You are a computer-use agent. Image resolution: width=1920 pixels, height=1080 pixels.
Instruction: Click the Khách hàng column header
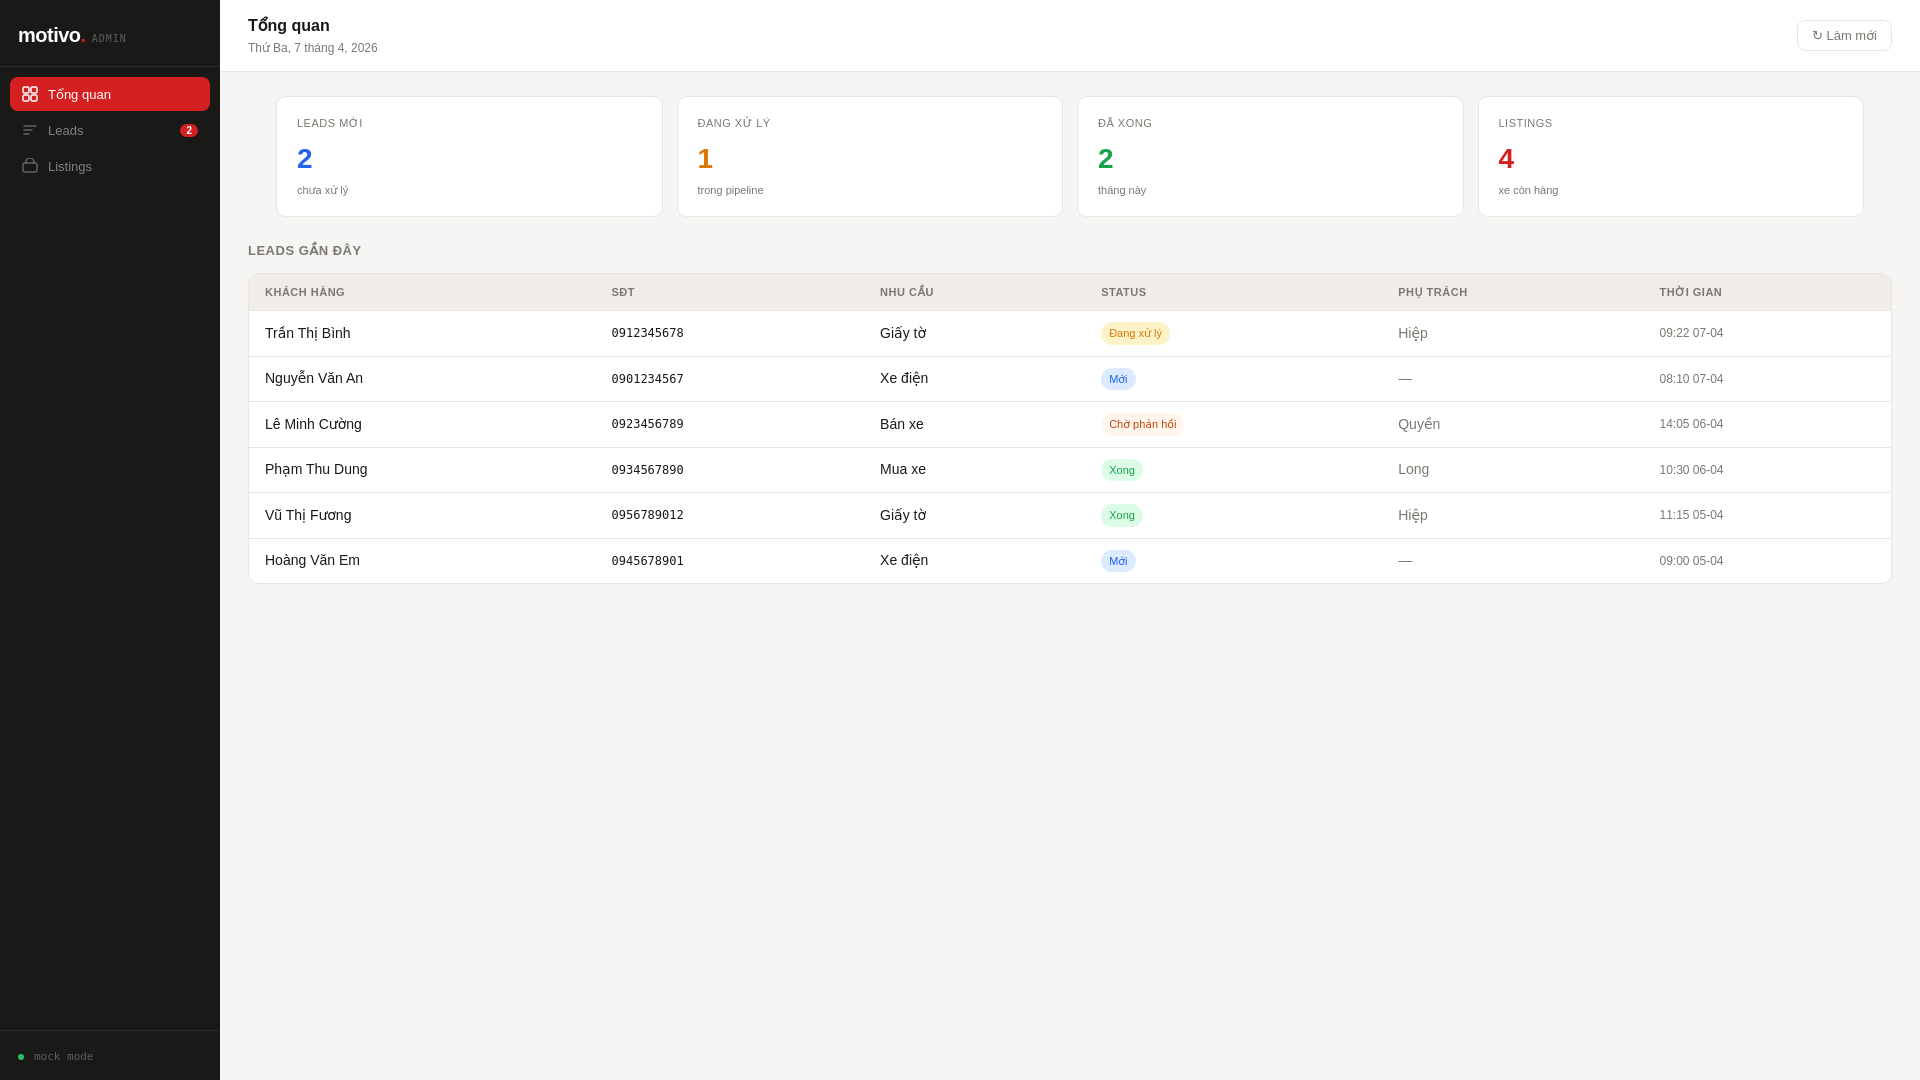(x=305, y=292)
